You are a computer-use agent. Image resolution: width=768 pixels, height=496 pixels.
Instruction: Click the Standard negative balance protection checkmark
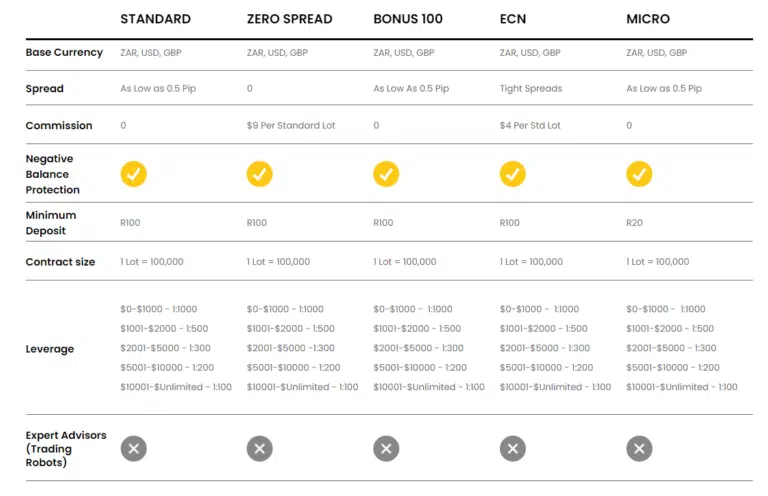click(134, 174)
